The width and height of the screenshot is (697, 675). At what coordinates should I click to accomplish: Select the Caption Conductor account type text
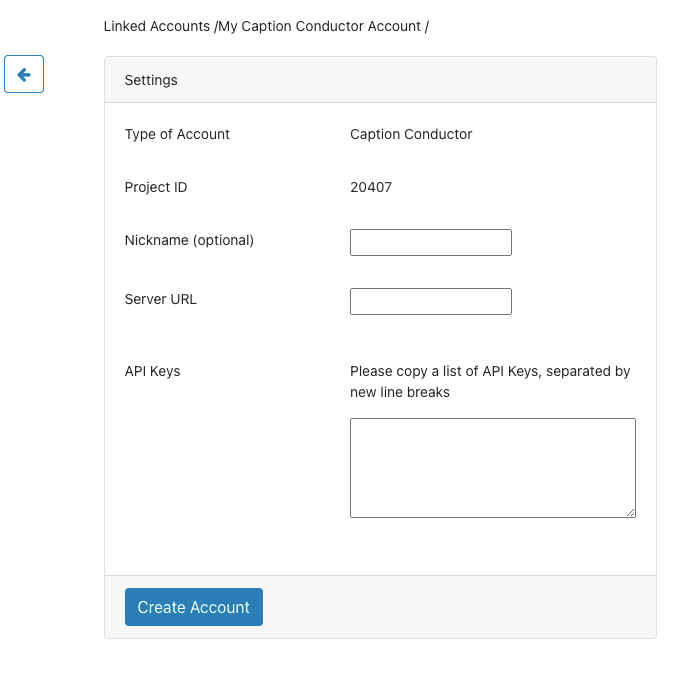pyautogui.click(x=411, y=134)
